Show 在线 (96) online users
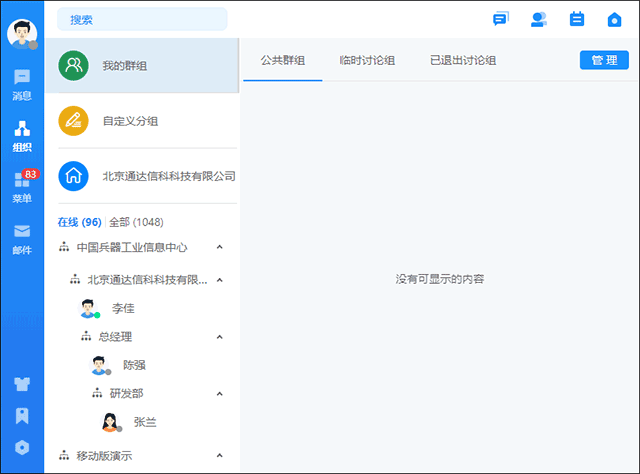 coord(80,222)
